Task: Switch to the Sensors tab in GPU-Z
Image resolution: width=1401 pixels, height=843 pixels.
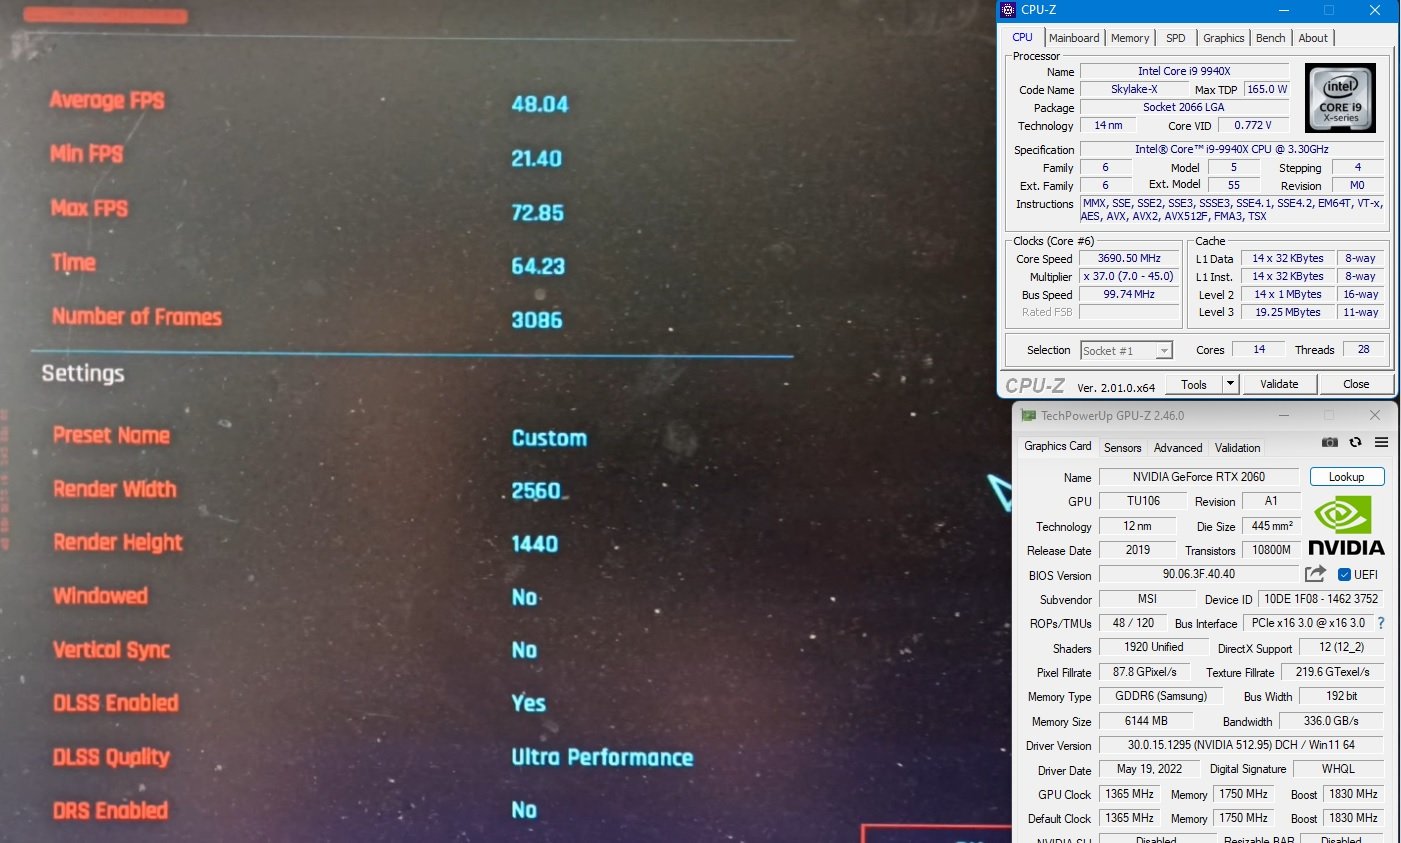Action: click(1122, 448)
